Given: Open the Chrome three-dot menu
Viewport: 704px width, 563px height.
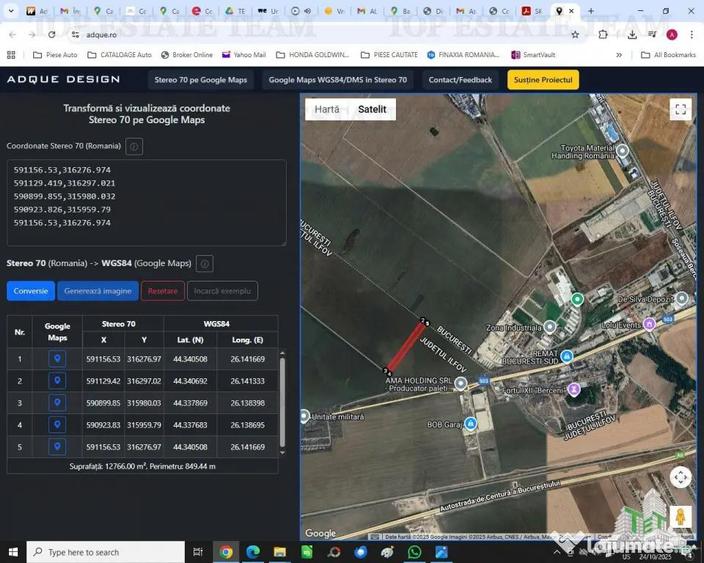Looking at the screenshot, I should coord(691,35).
